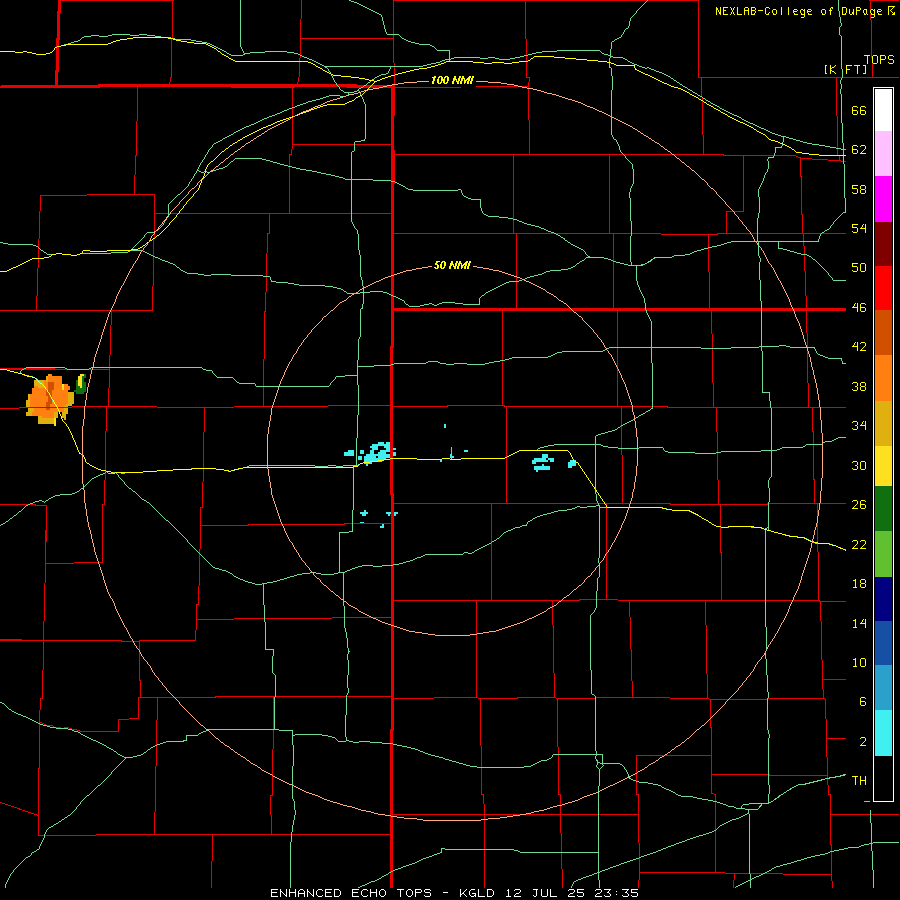This screenshot has height=900, width=900.
Task: Click the 66 scale value
Action: [859, 111]
